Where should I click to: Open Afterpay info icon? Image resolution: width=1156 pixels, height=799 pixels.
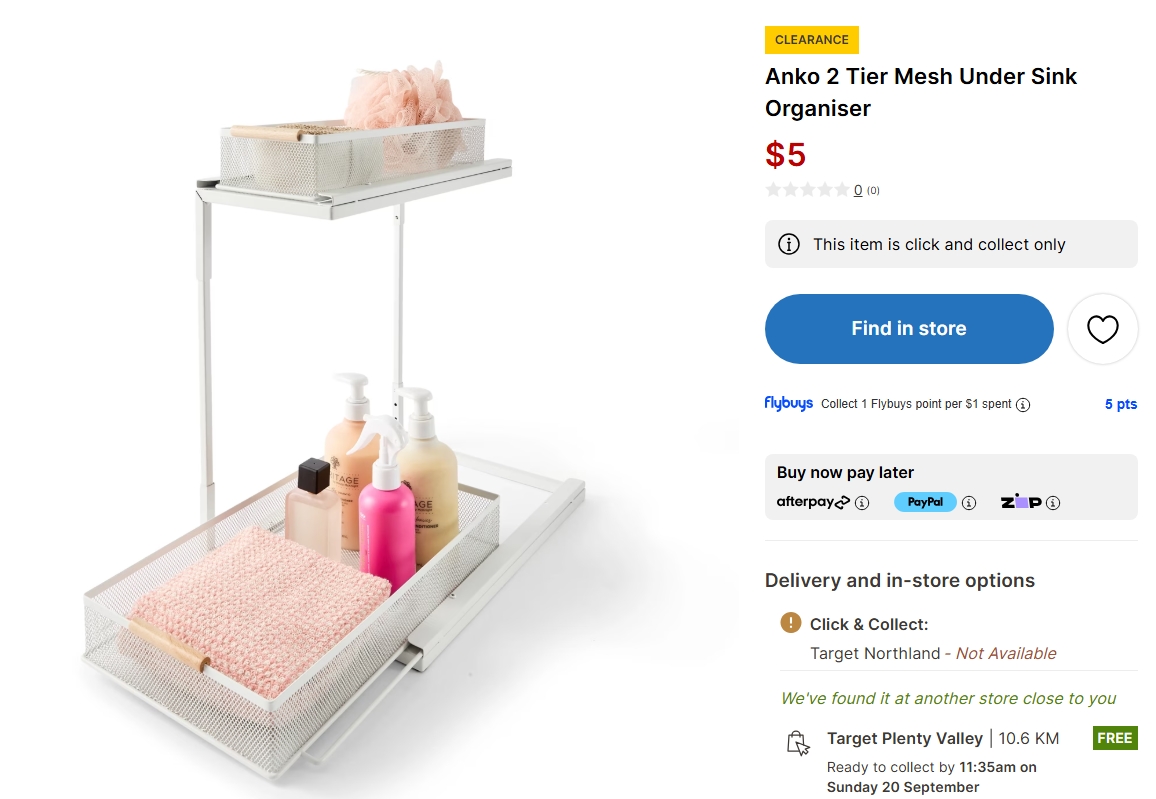(862, 503)
